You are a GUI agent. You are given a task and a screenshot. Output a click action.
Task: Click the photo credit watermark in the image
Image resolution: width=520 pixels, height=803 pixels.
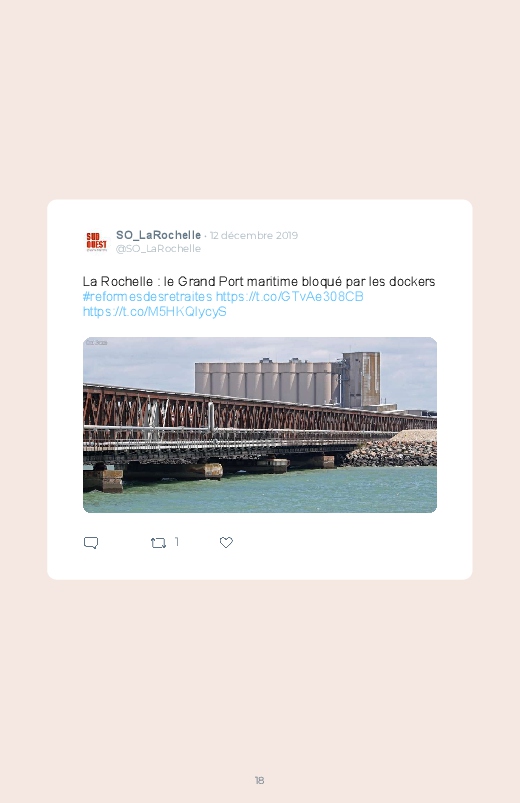coord(96,343)
